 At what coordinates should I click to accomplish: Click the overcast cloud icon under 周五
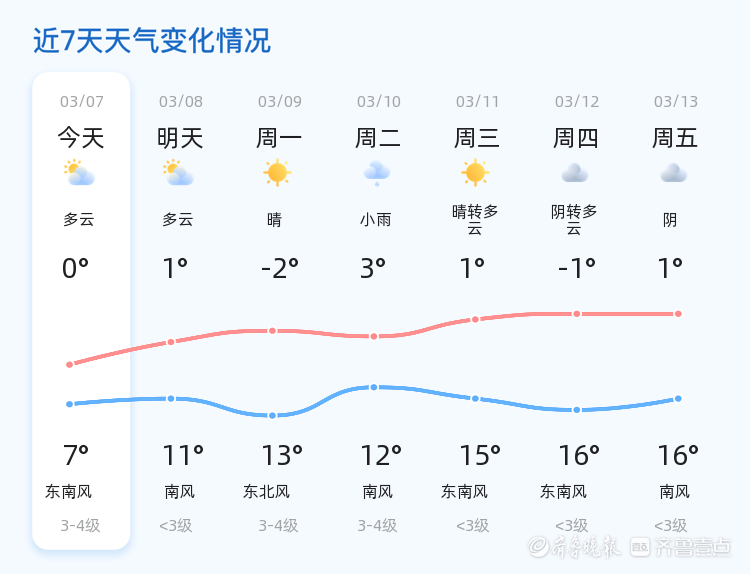(674, 174)
